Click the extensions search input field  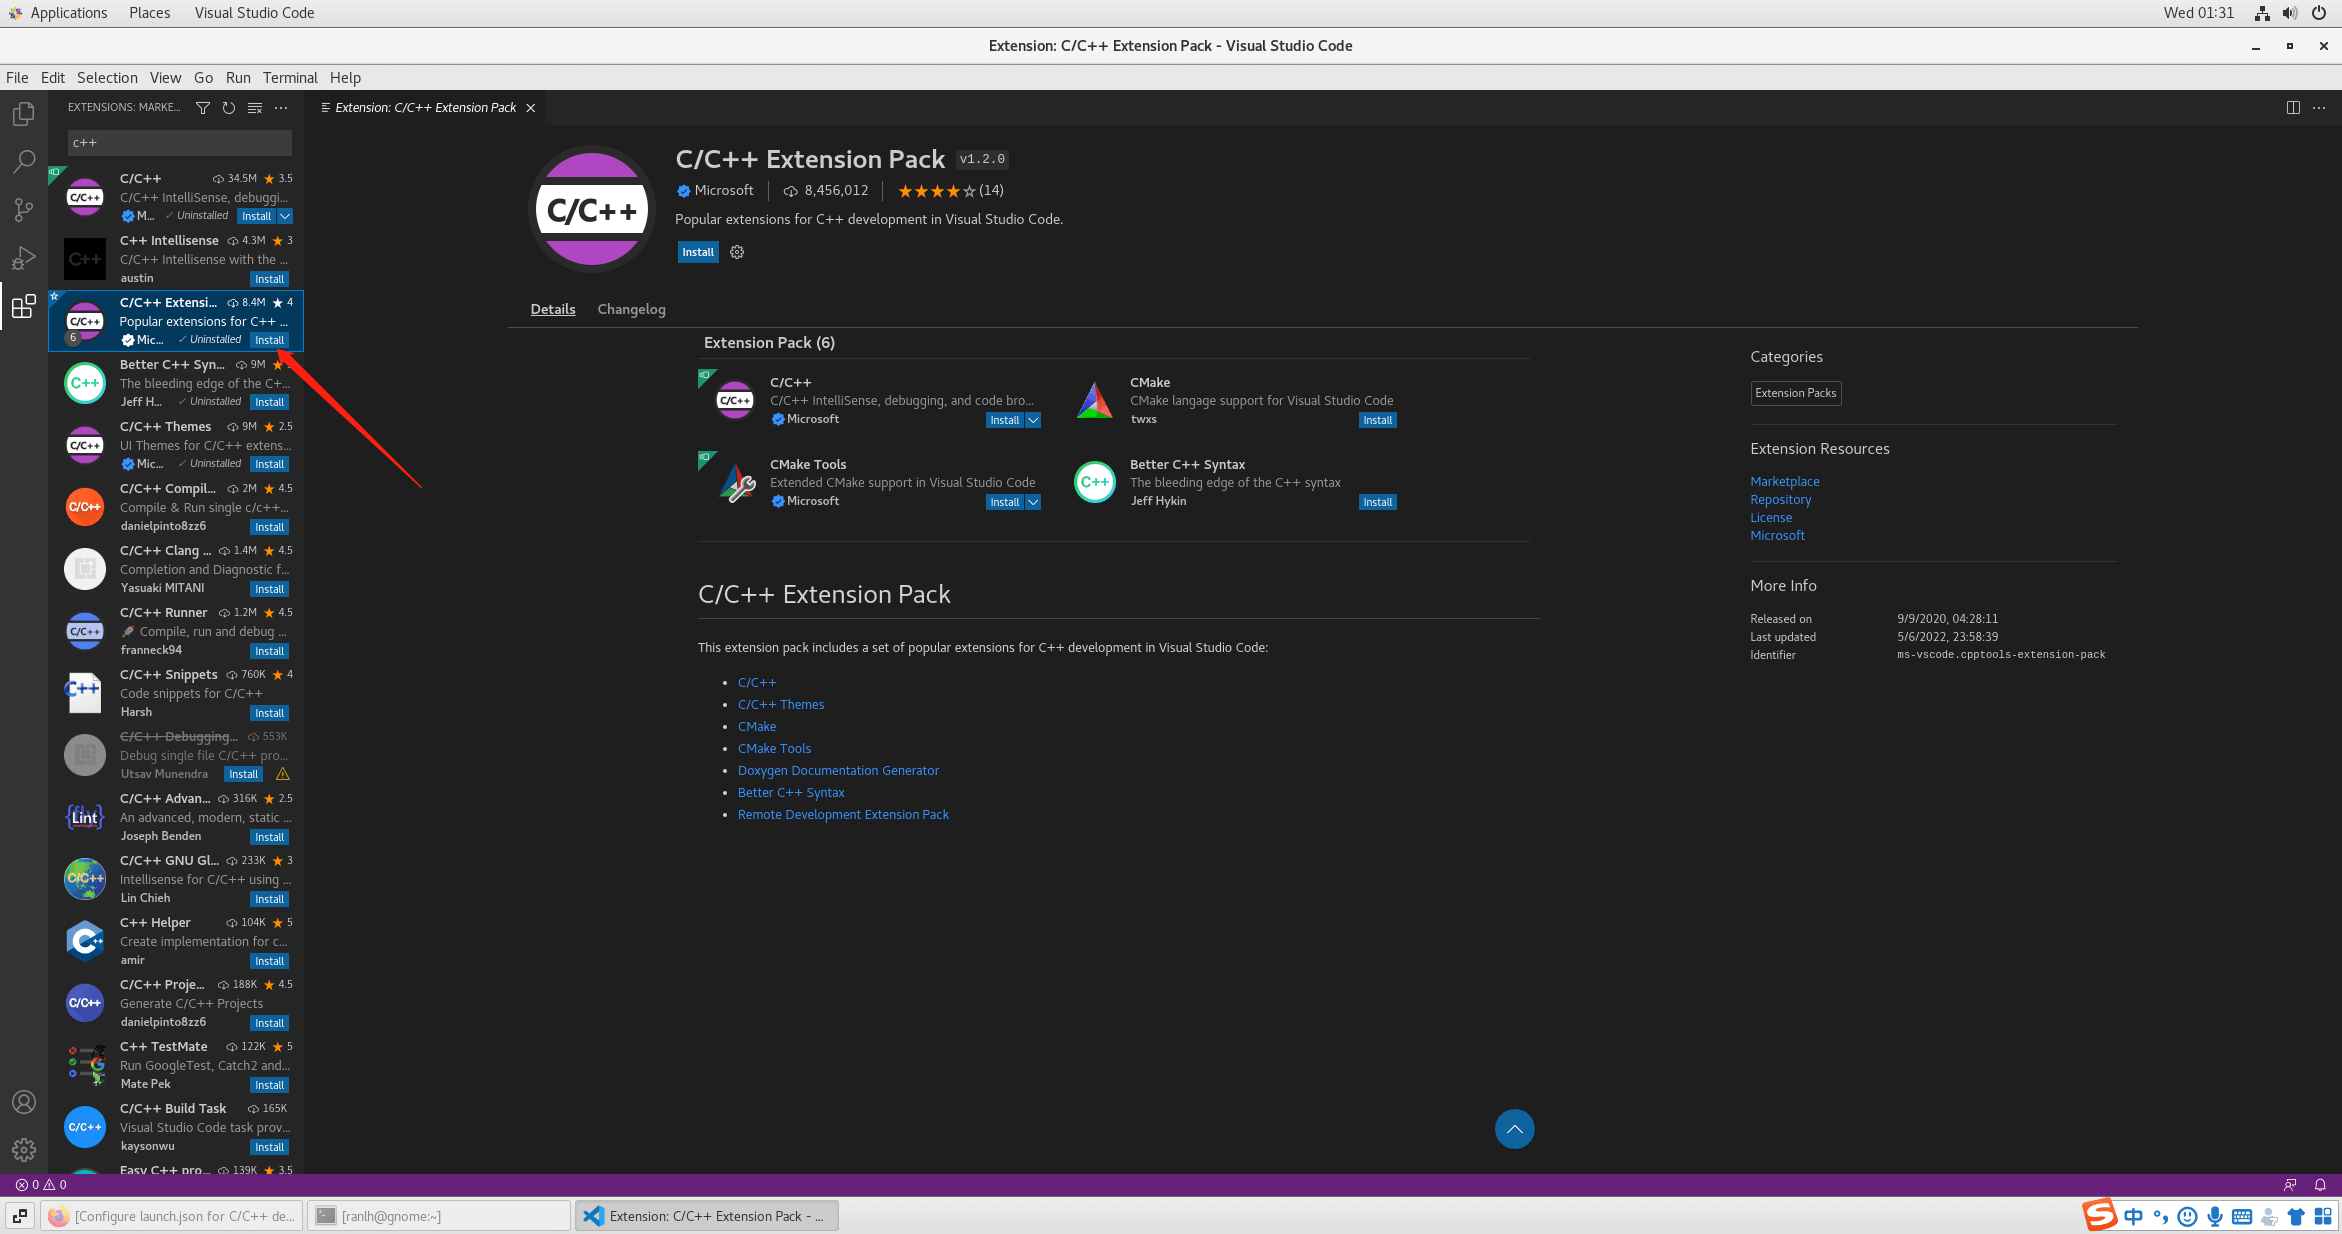click(x=180, y=143)
